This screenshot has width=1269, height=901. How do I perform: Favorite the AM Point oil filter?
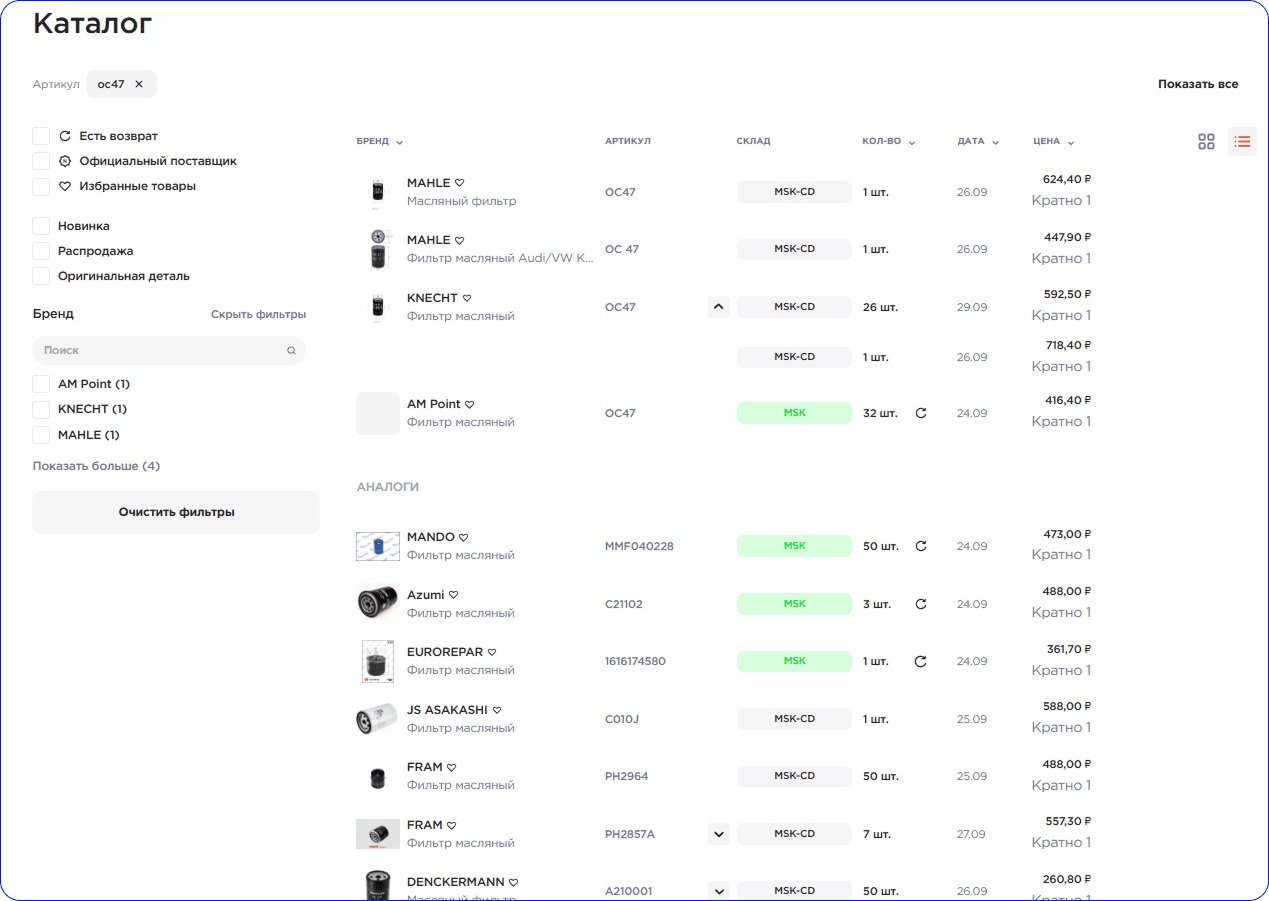pyautogui.click(x=470, y=405)
